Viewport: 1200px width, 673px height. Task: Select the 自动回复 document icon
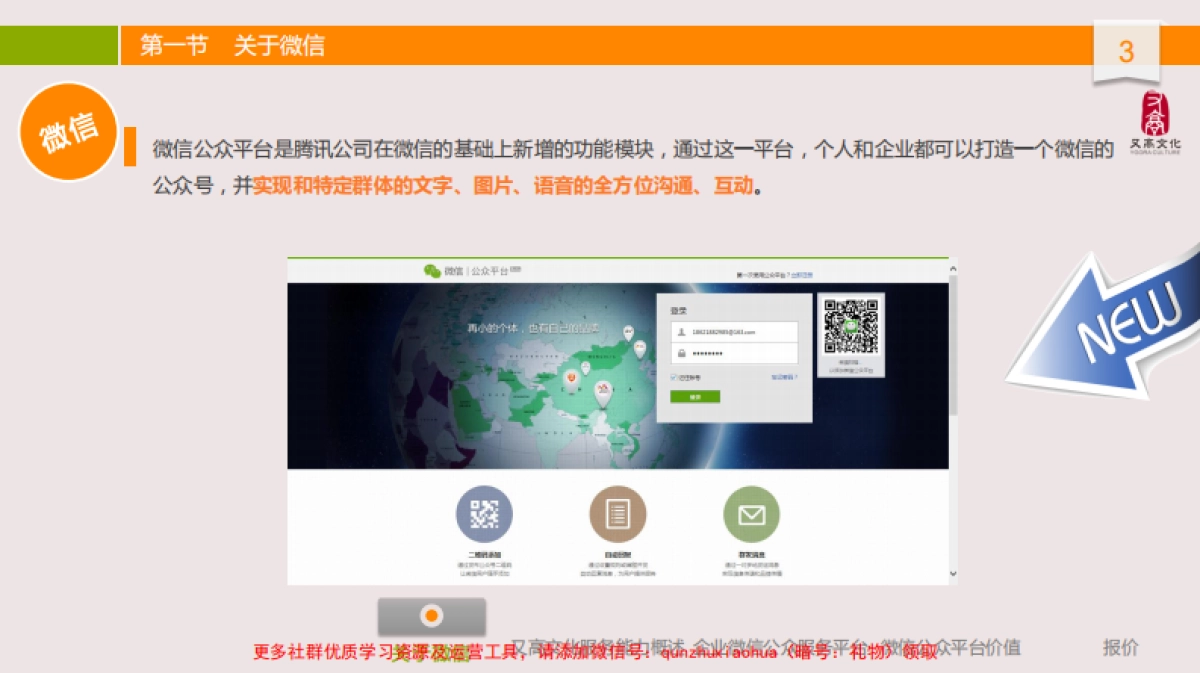click(618, 513)
